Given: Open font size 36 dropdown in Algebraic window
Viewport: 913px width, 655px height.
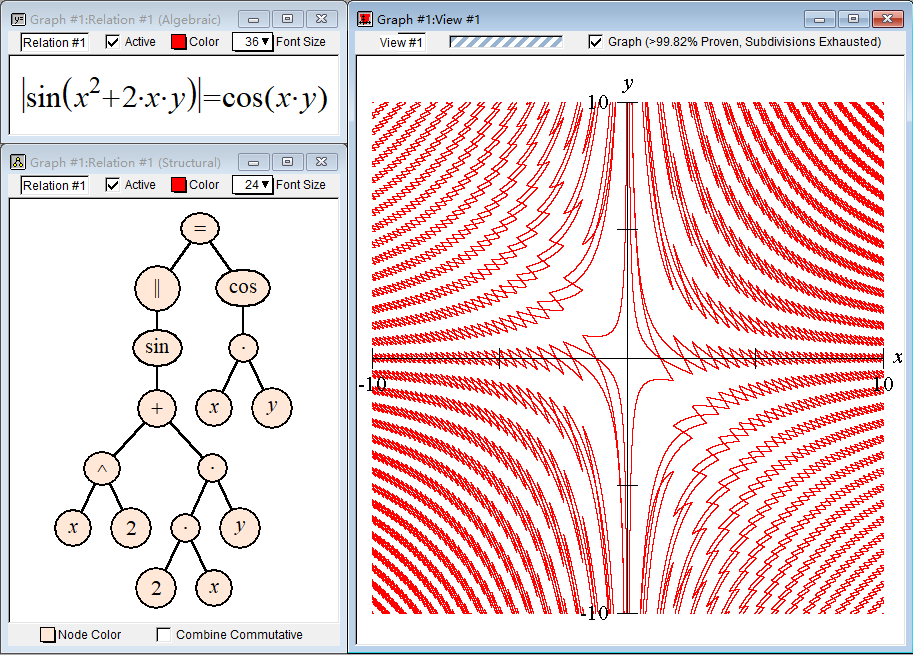Looking at the screenshot, I should pyautogui.click(x=252, y=42).
